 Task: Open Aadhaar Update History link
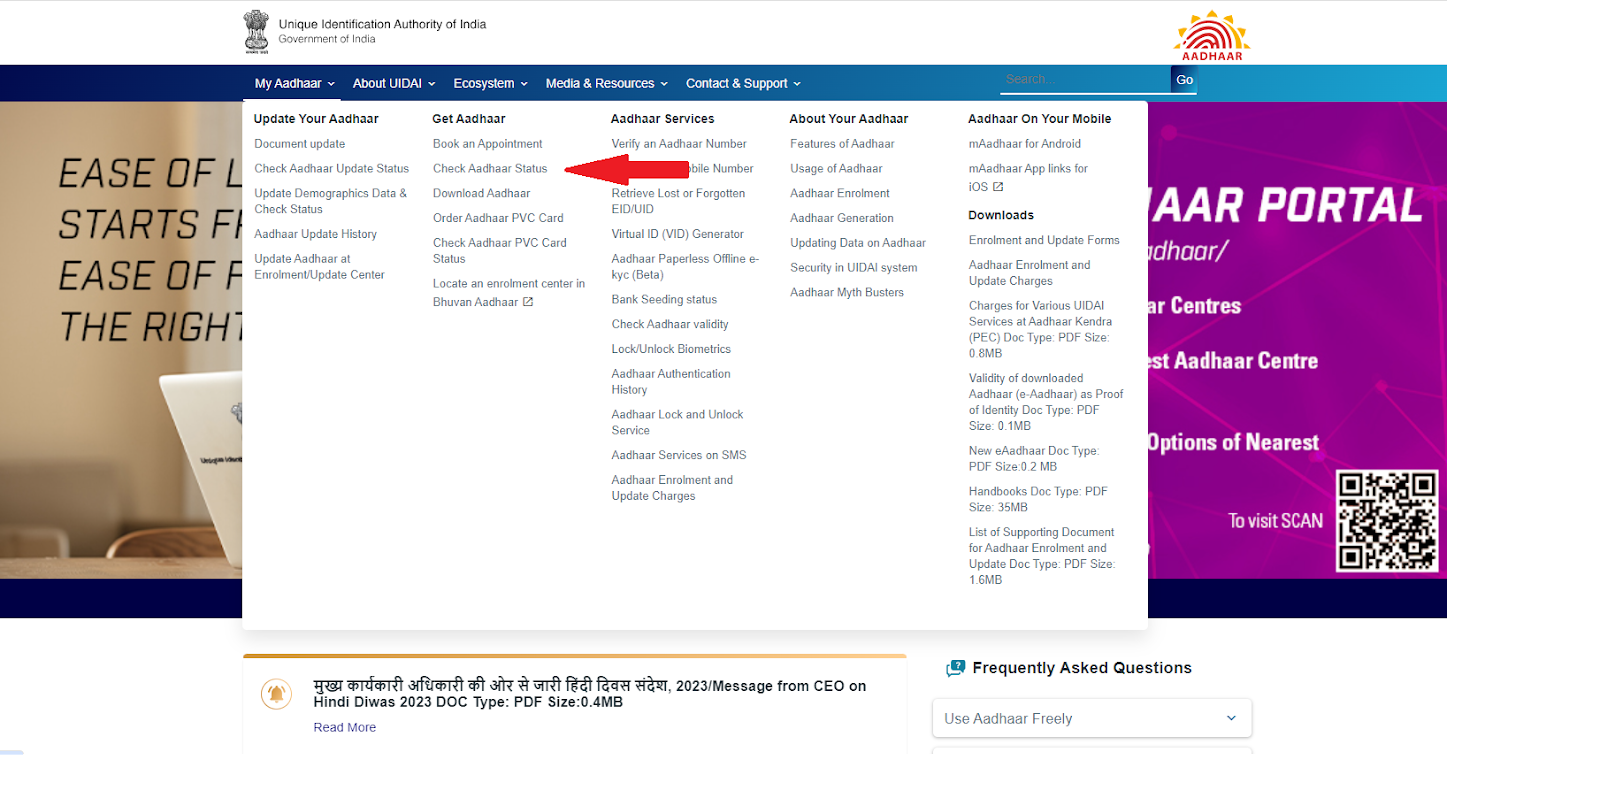click(315, 234)
